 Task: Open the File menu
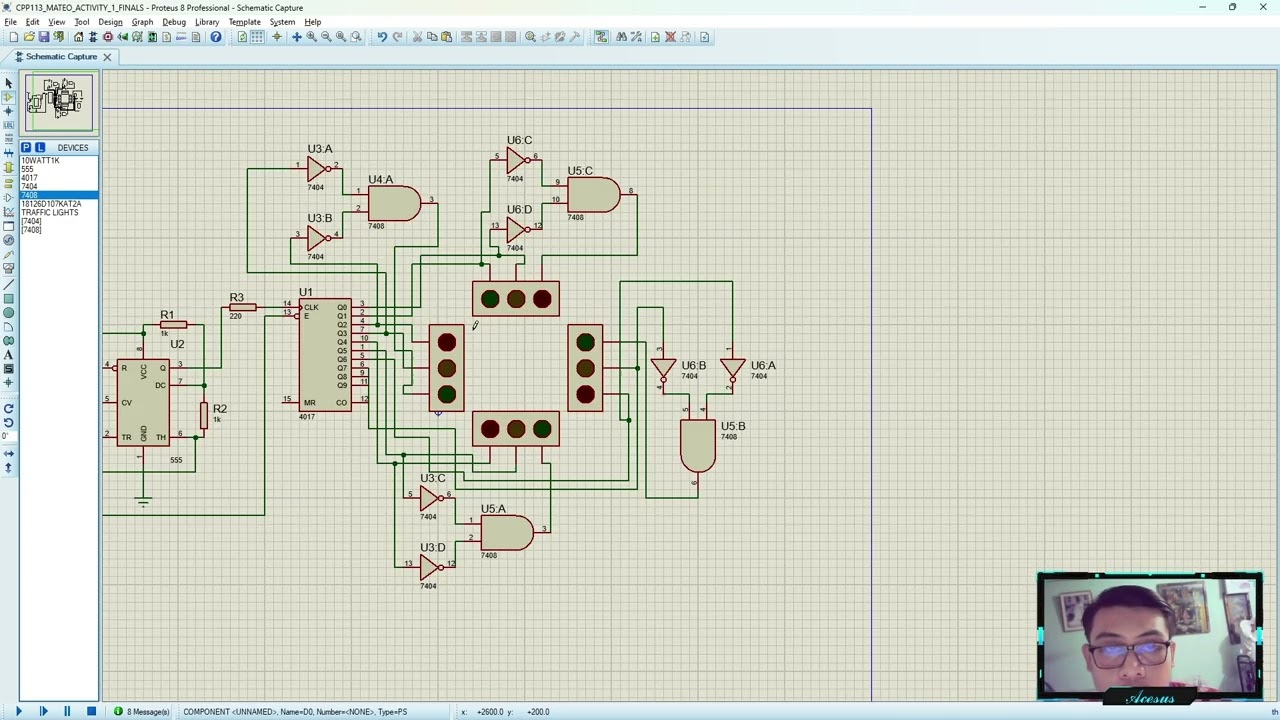tap(10, 22)
